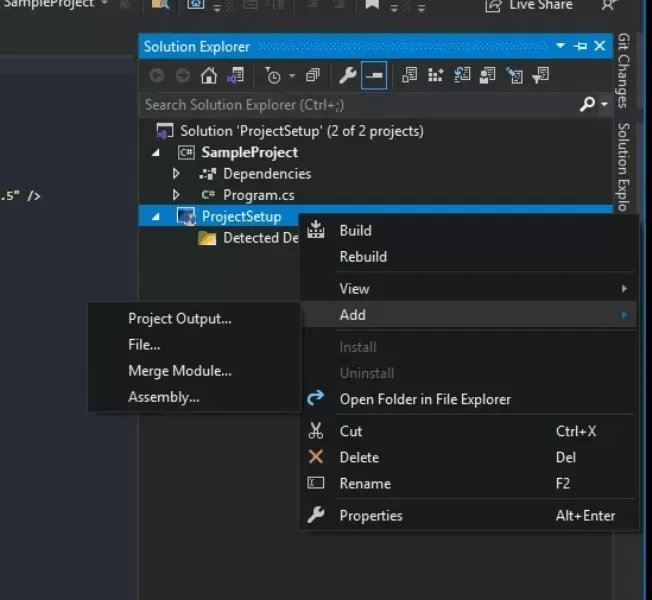652x600 pixels.
Task: Select Merge Module... in Add submenu
Action: 180,371
